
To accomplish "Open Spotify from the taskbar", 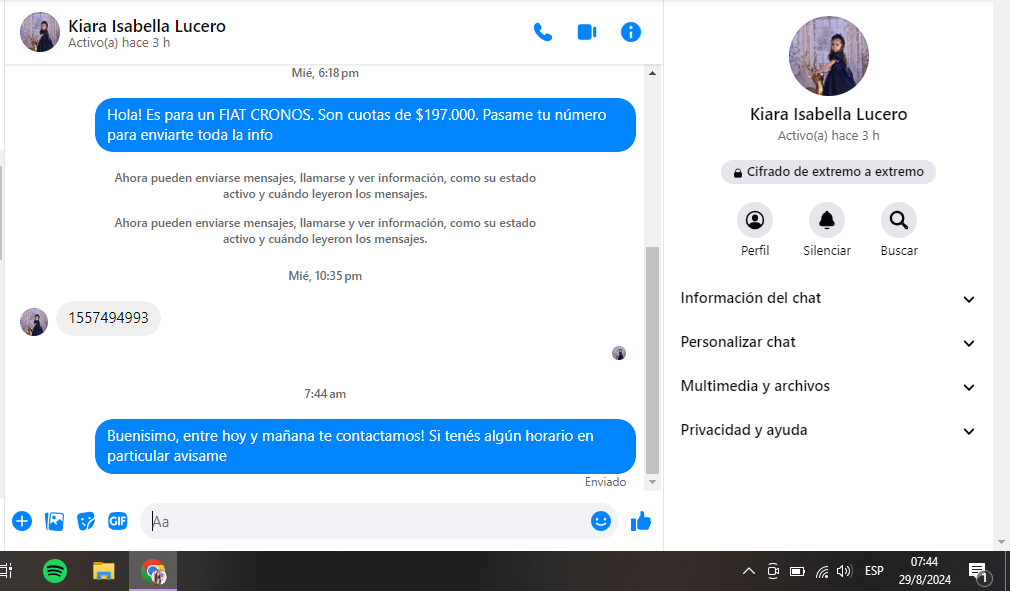I will point(56,571).
